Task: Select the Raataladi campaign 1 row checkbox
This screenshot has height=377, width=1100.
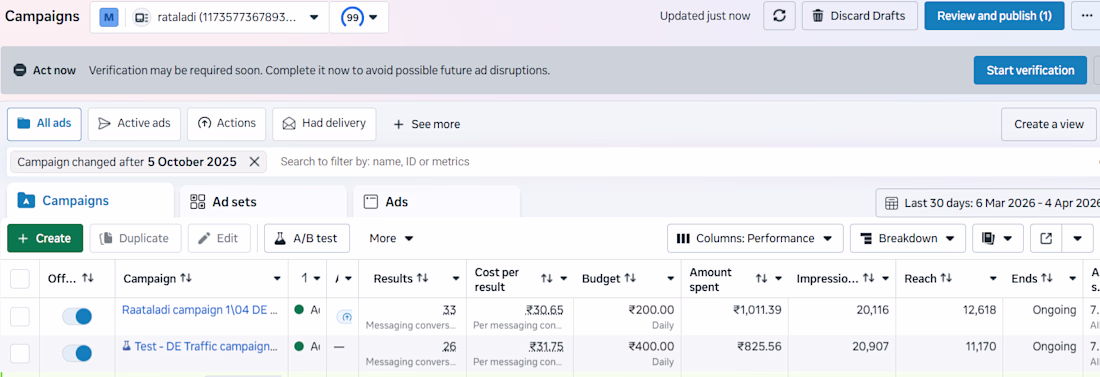Action: 20,317
